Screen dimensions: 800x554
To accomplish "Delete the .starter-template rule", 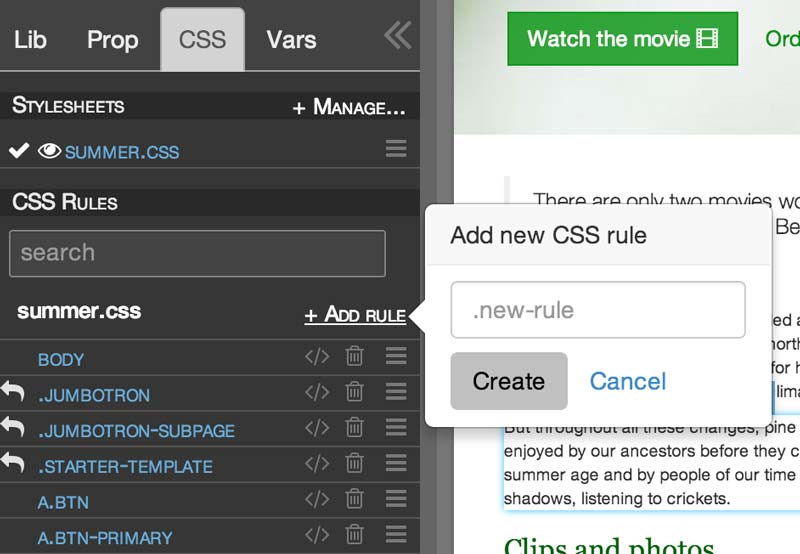I will (x=355, y=463).
